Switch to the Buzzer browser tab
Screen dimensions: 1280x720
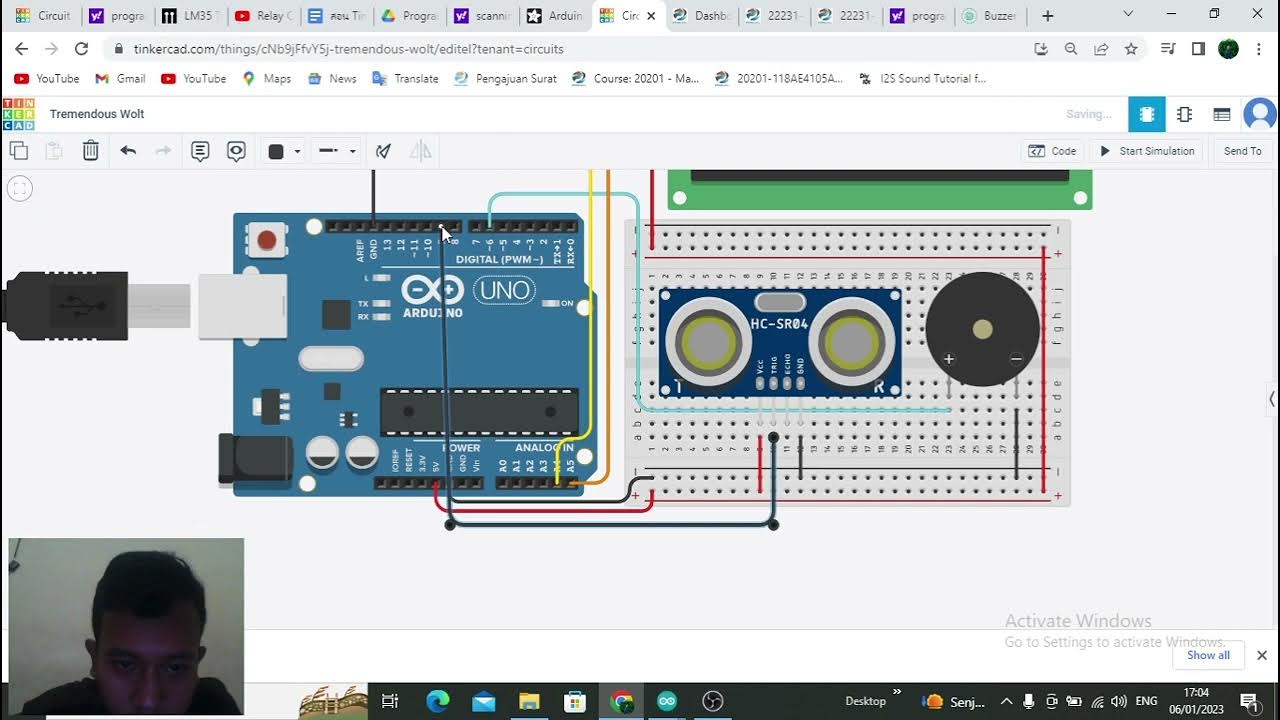pos(990,16)
